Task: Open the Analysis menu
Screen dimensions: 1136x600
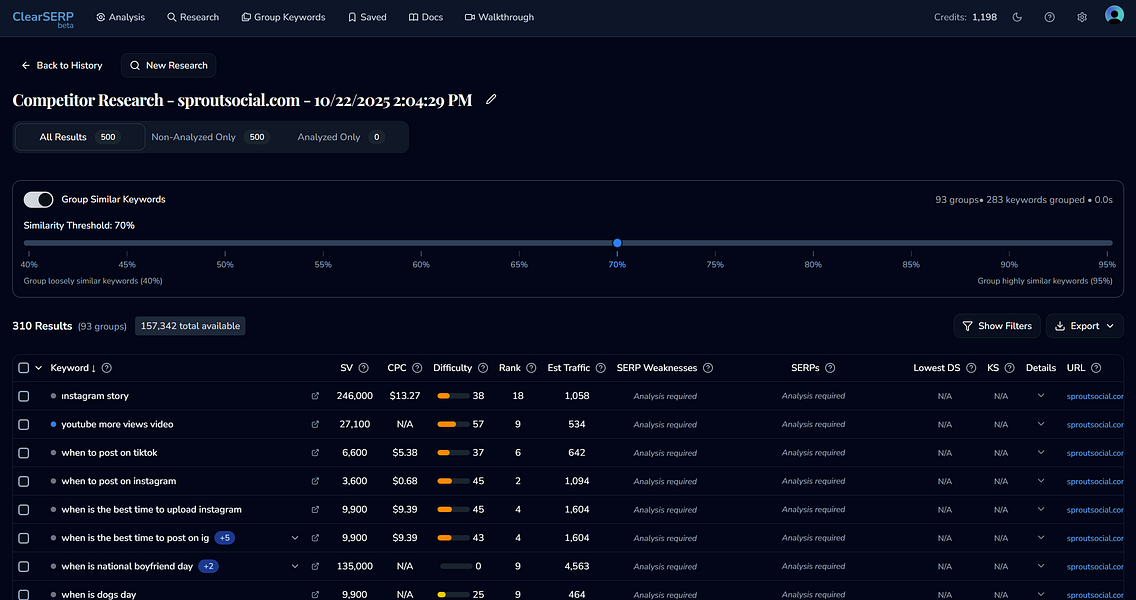Action: point(120,17)
